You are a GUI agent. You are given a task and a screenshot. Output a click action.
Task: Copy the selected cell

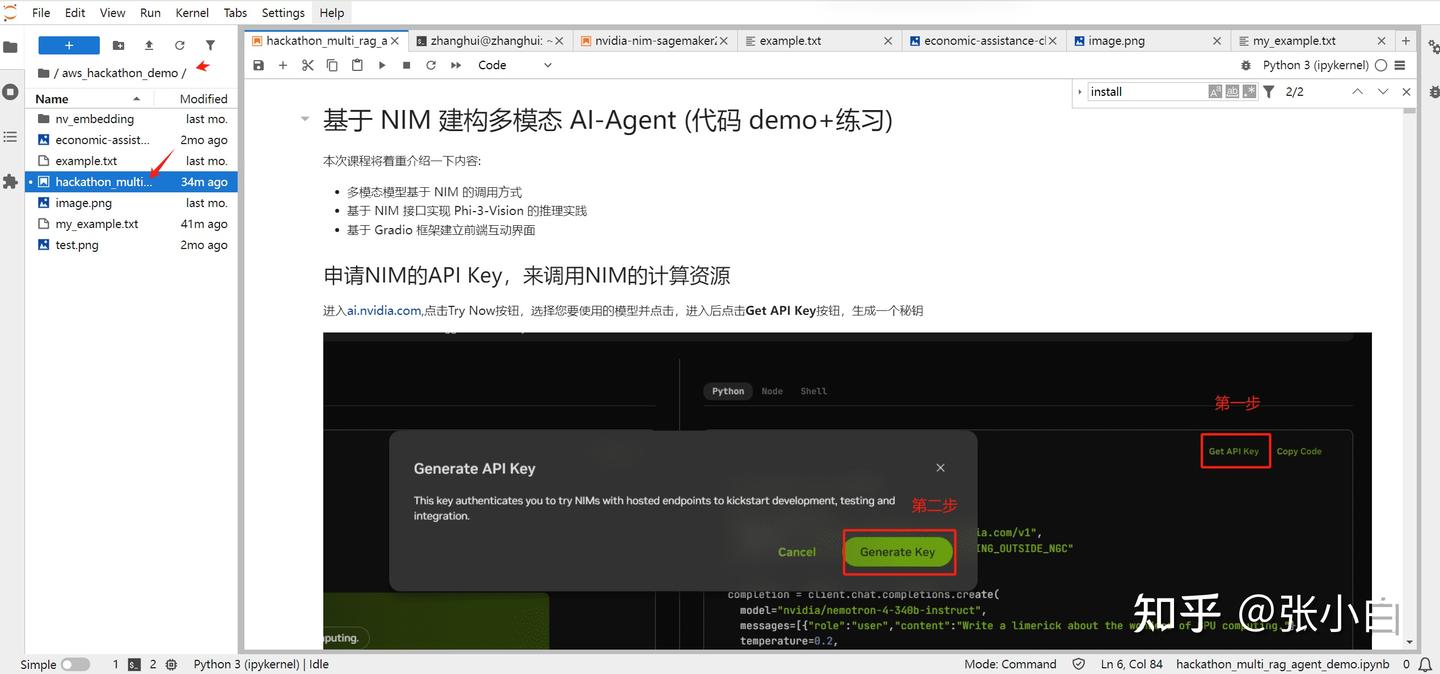[x=332, y=65]
